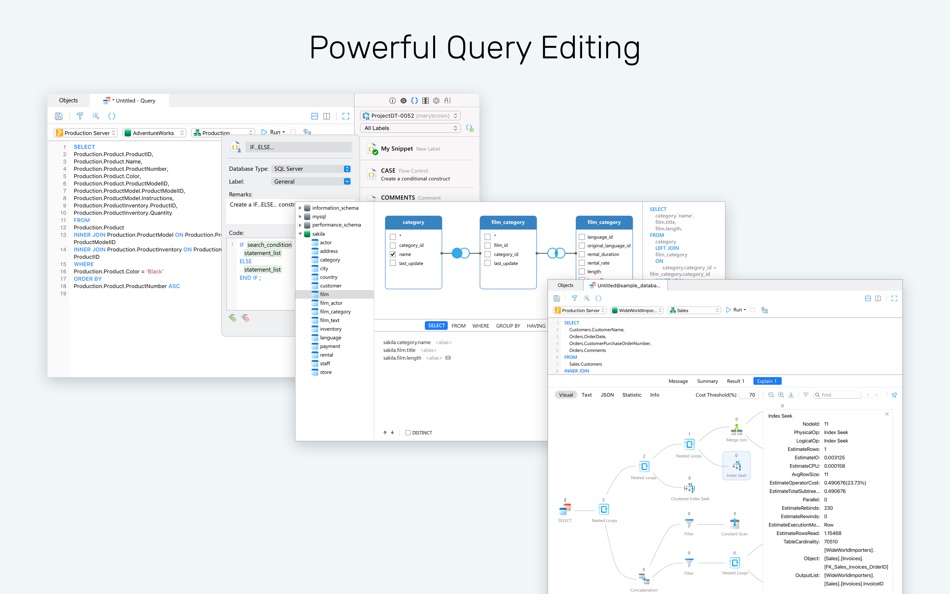Open the WideWorldImpor... database dropdown
This screenshot has height=594, width=950.
tap(637, 310)
